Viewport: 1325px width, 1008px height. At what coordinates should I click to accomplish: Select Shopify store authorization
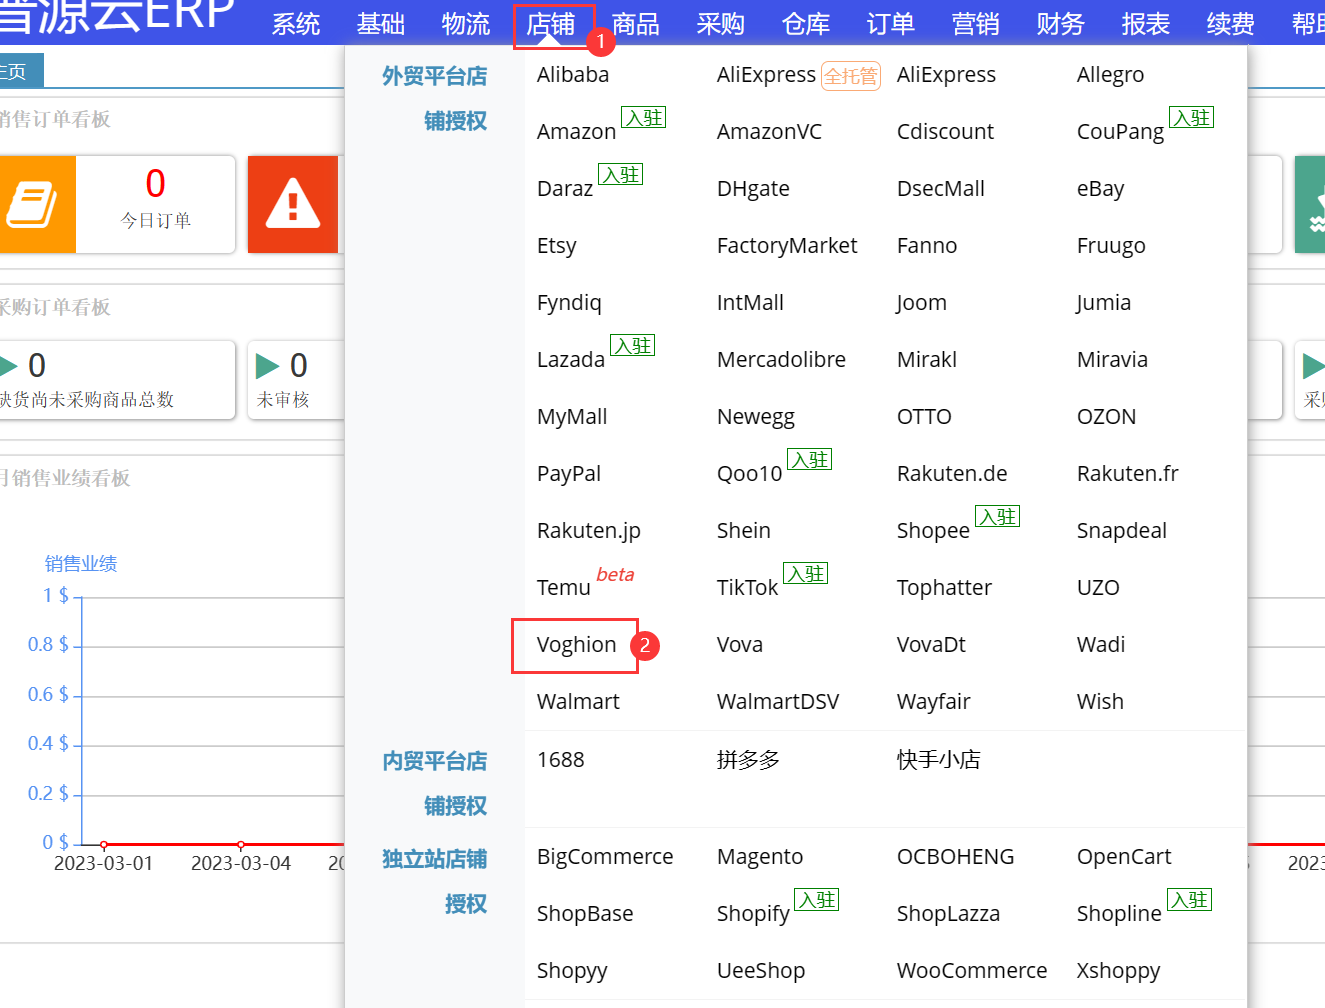[753, 913]
